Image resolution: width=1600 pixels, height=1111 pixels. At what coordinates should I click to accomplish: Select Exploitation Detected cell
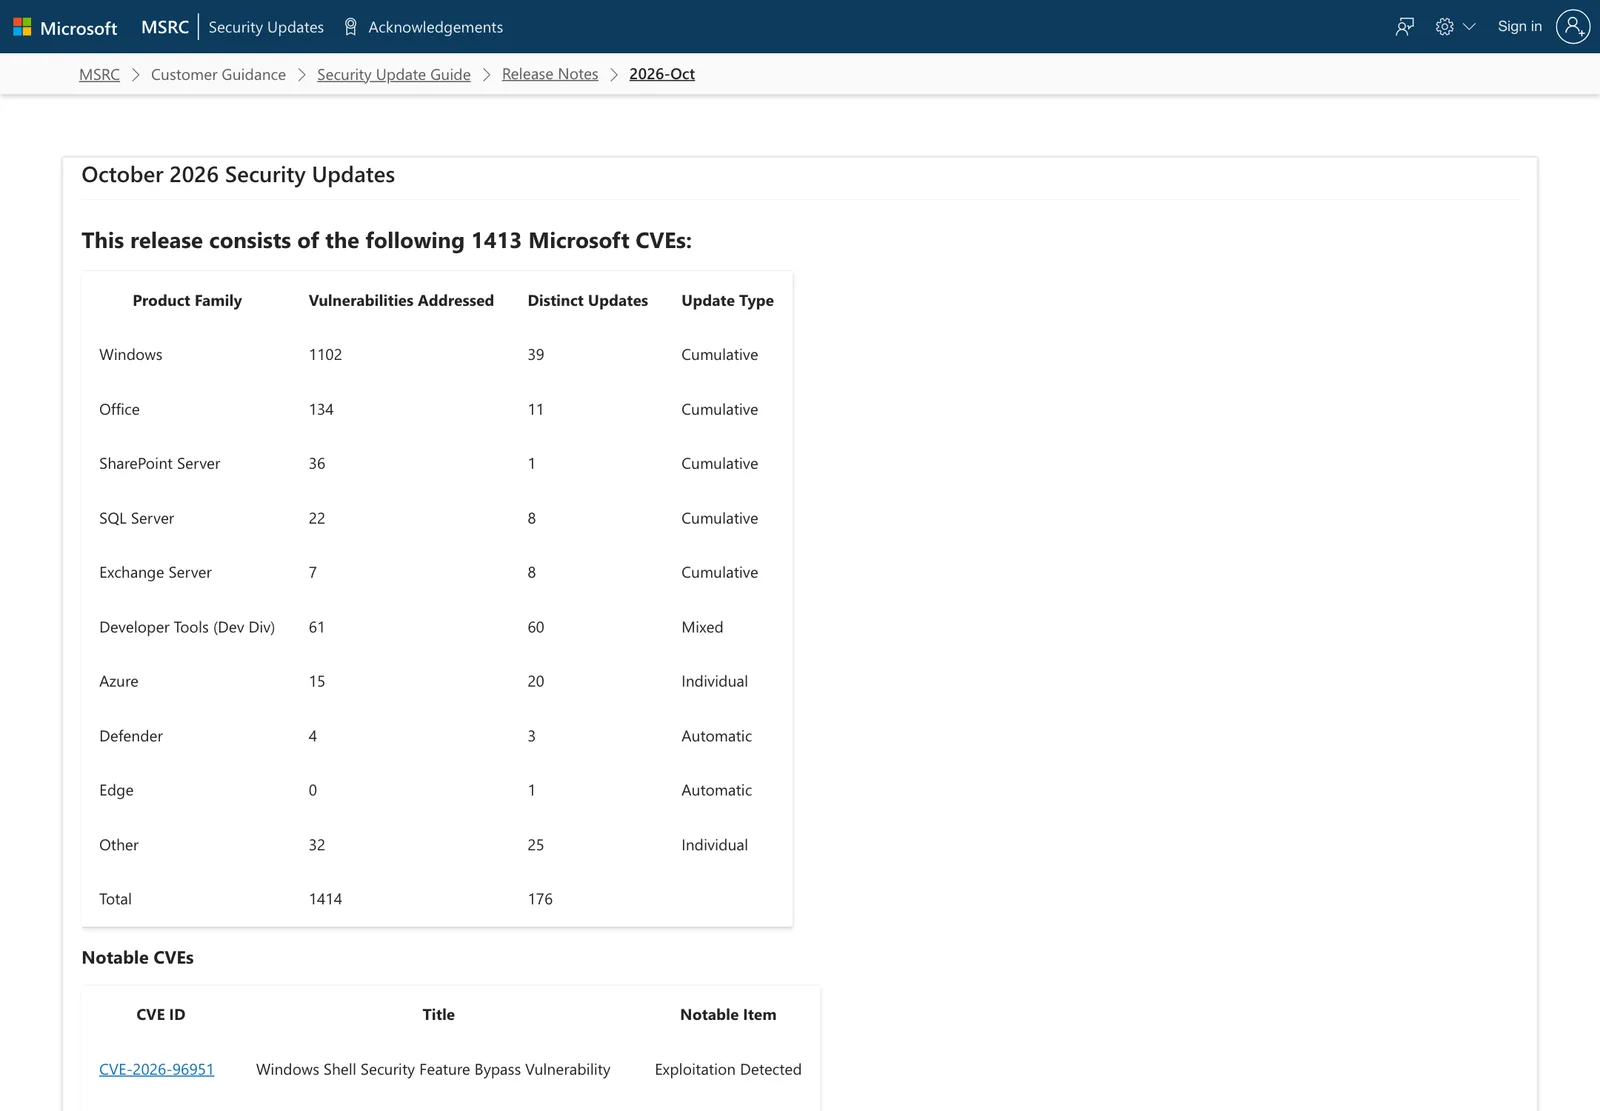728,1069
